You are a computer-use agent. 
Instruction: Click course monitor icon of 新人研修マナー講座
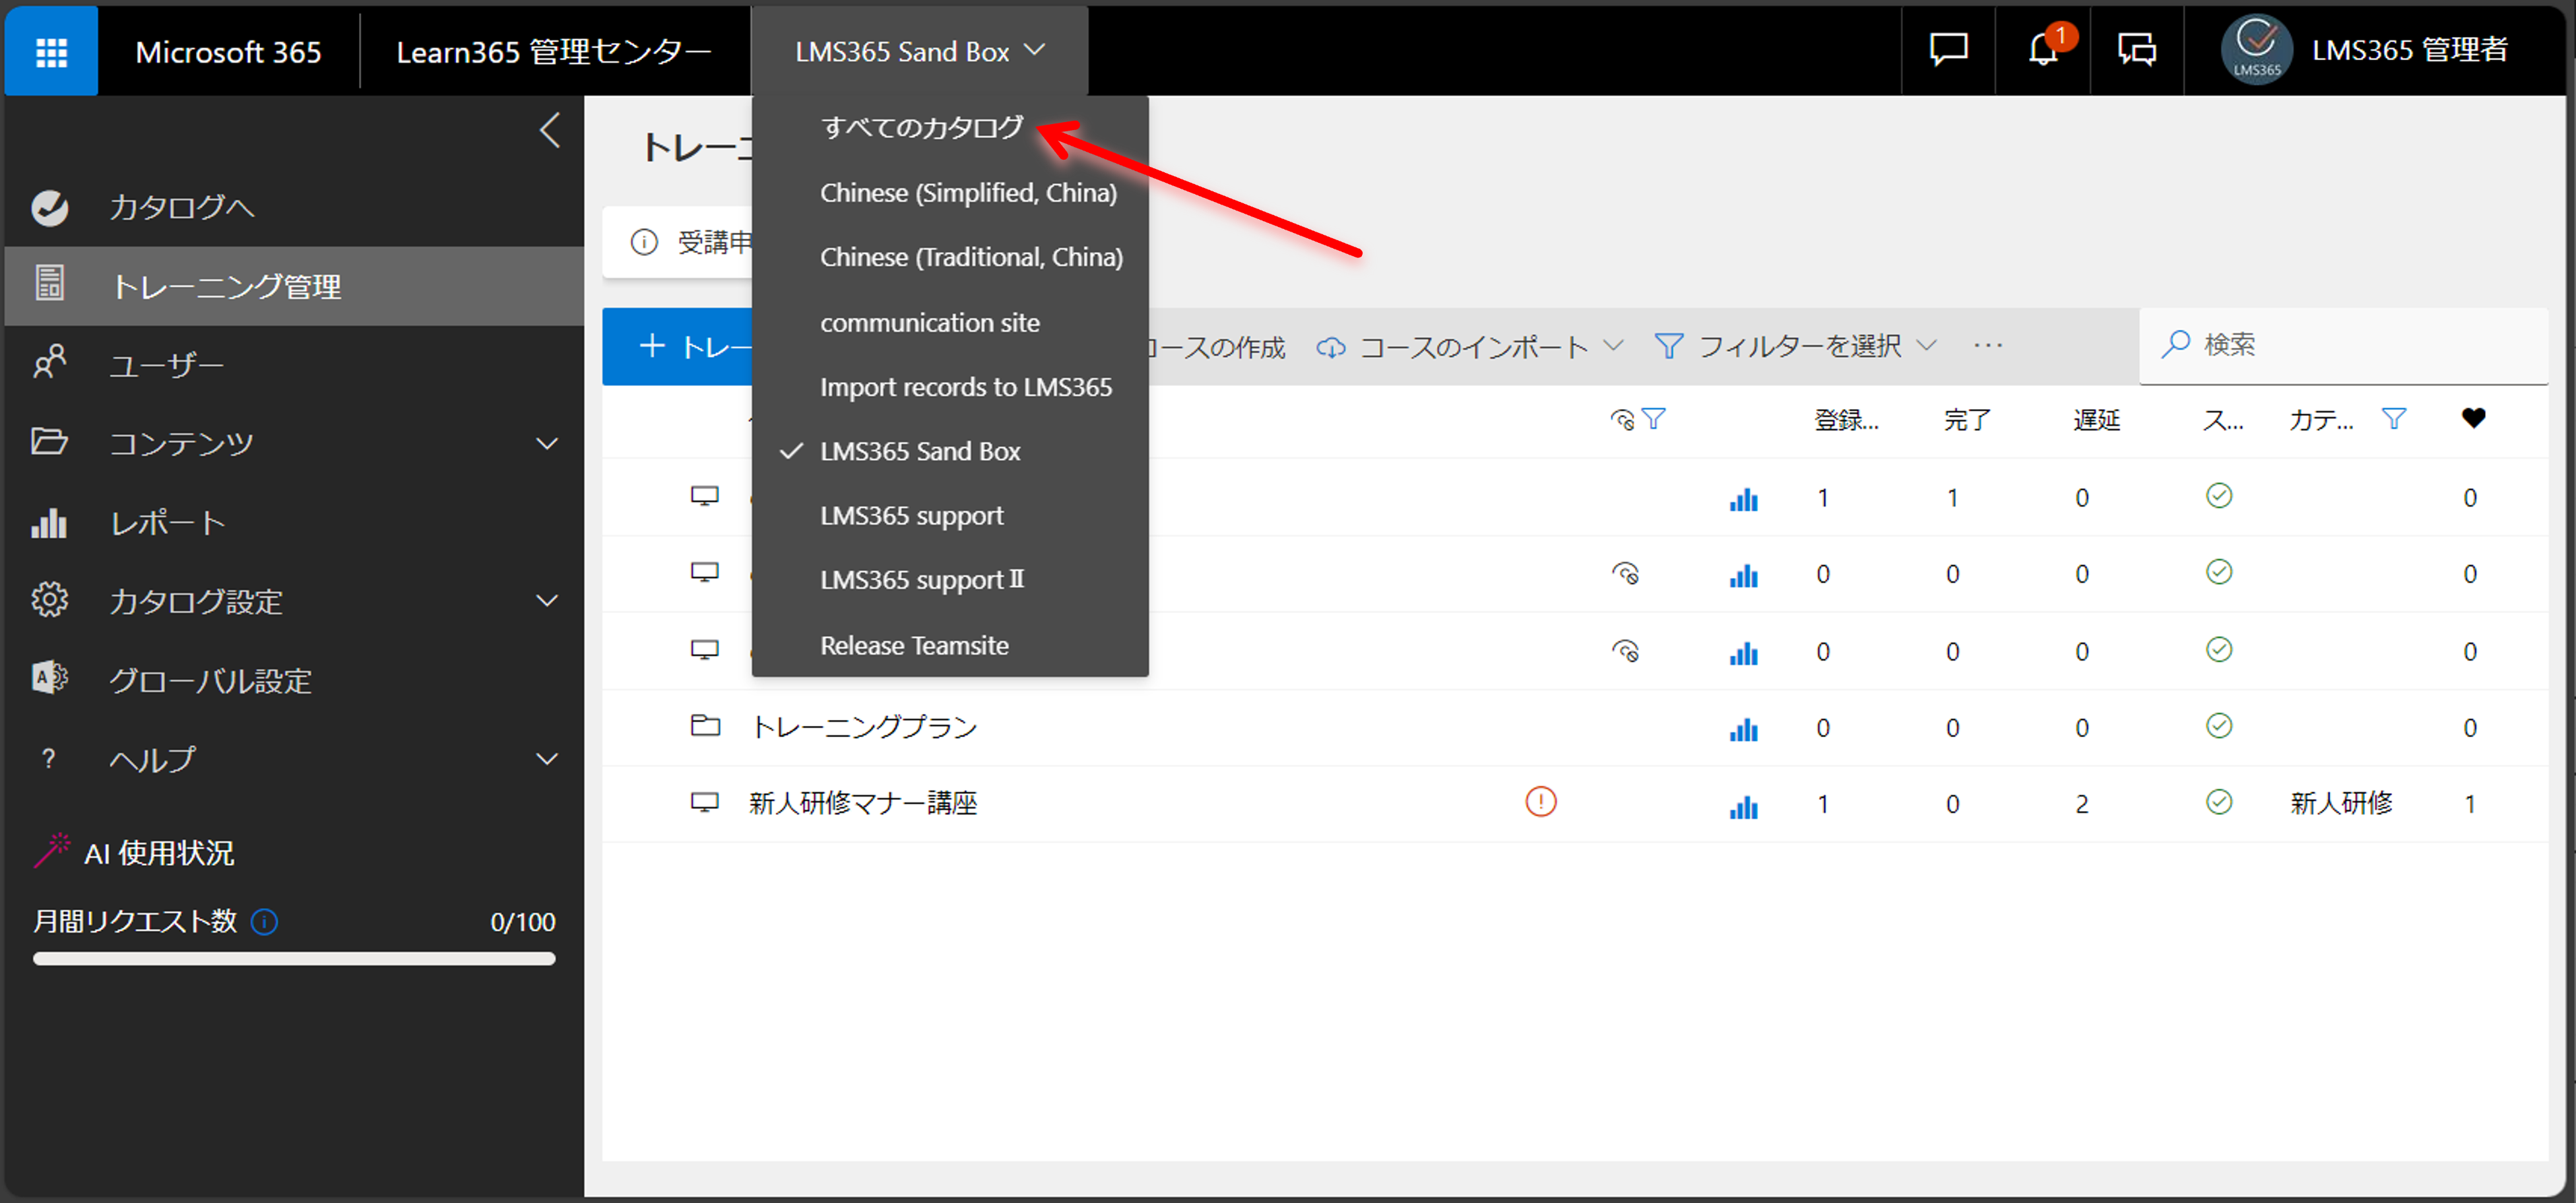pos(705,802)
